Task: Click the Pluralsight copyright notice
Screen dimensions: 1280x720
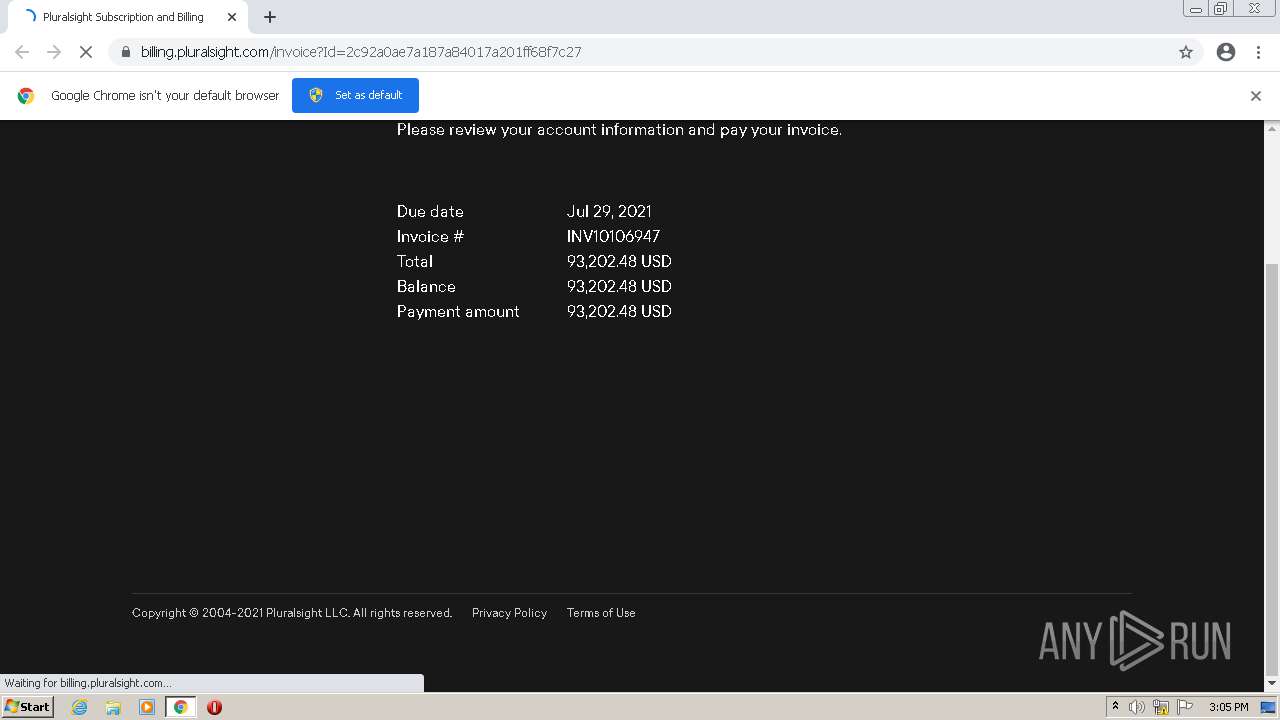Action: (x=292, y=613)
